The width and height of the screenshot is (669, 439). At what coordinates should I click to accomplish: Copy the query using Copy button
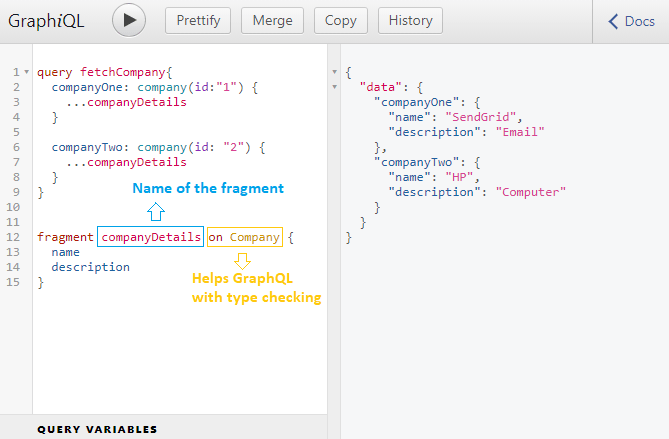click(x=340, y=20)
